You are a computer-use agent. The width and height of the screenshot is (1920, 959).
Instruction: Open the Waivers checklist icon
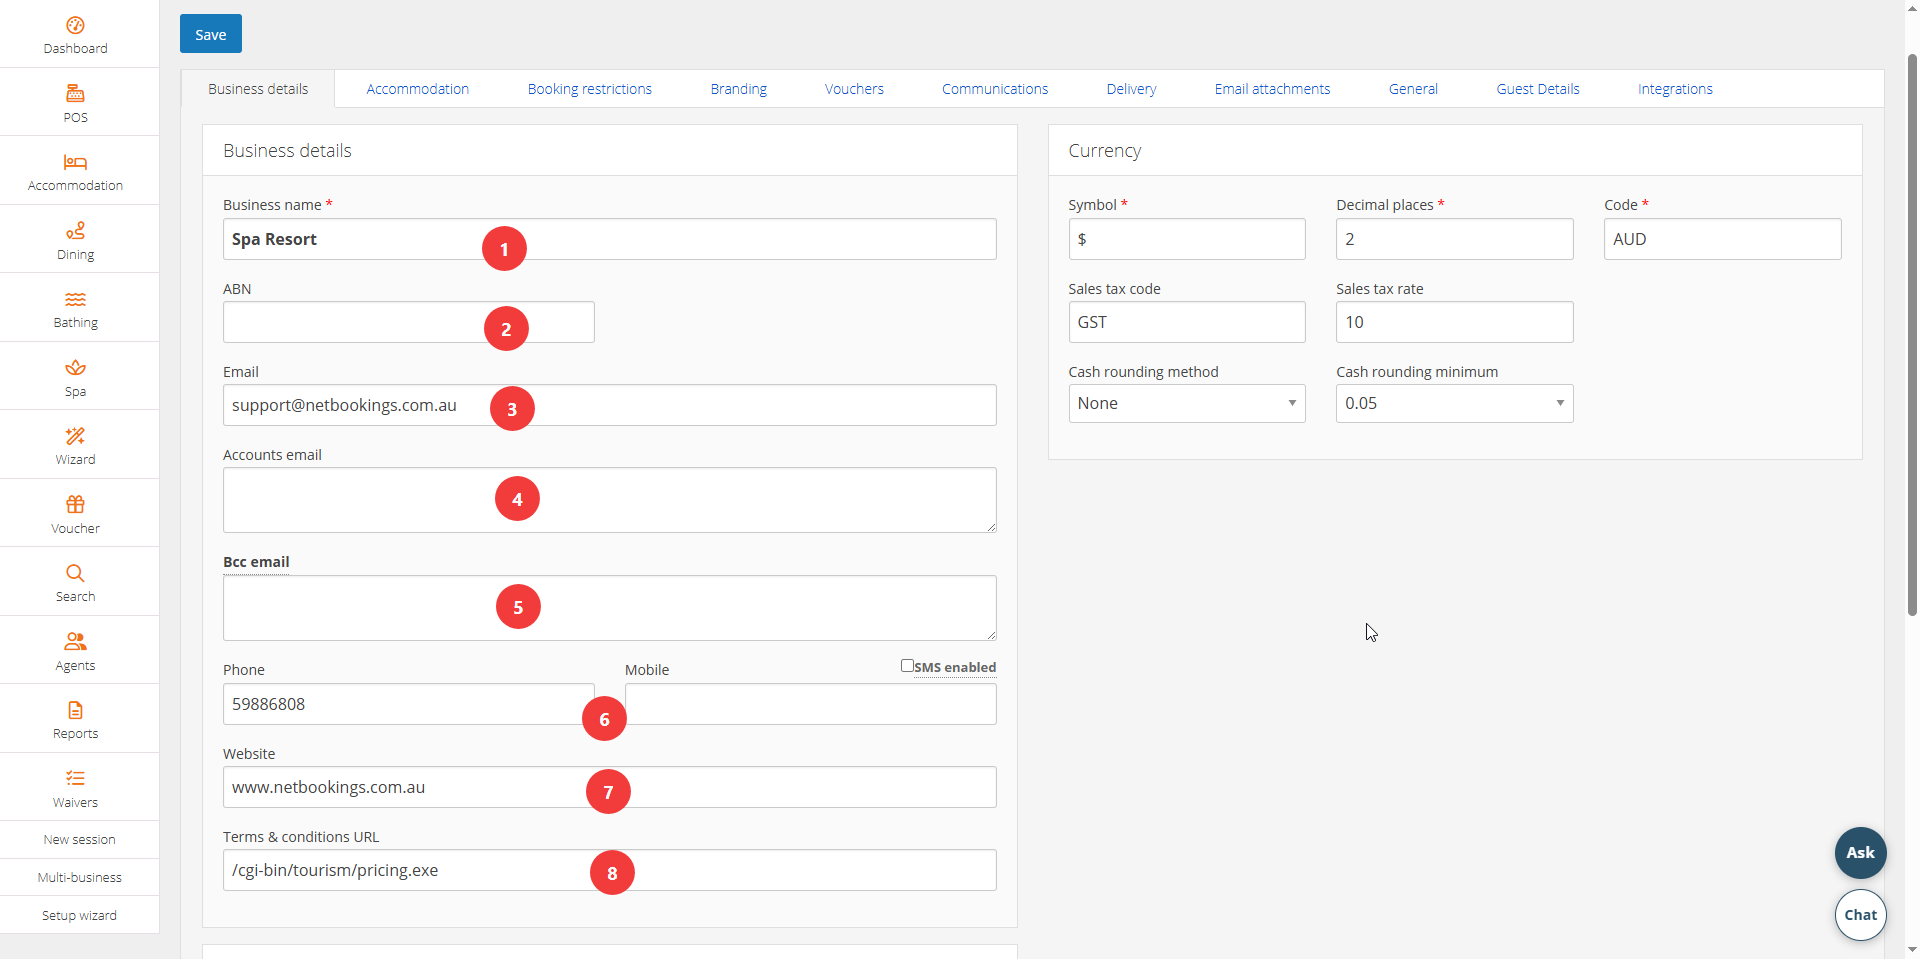pyautogui.click(x=75, y=779)
